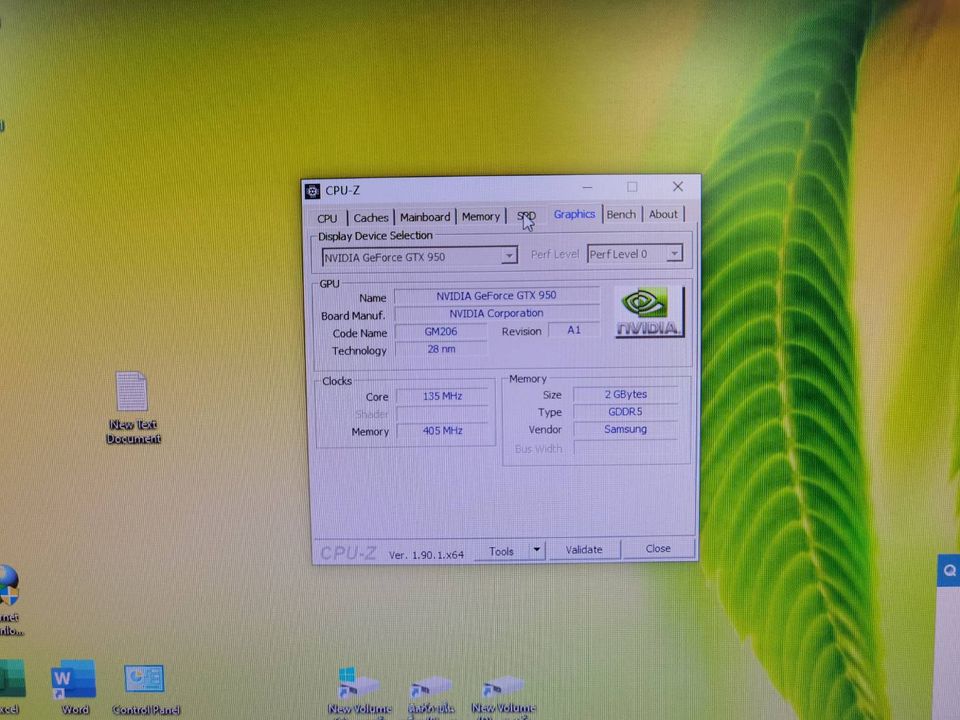The image size is (960, 720).
Task: Expand the Tools button dropdown arrow
Action: tap(536, 550)
